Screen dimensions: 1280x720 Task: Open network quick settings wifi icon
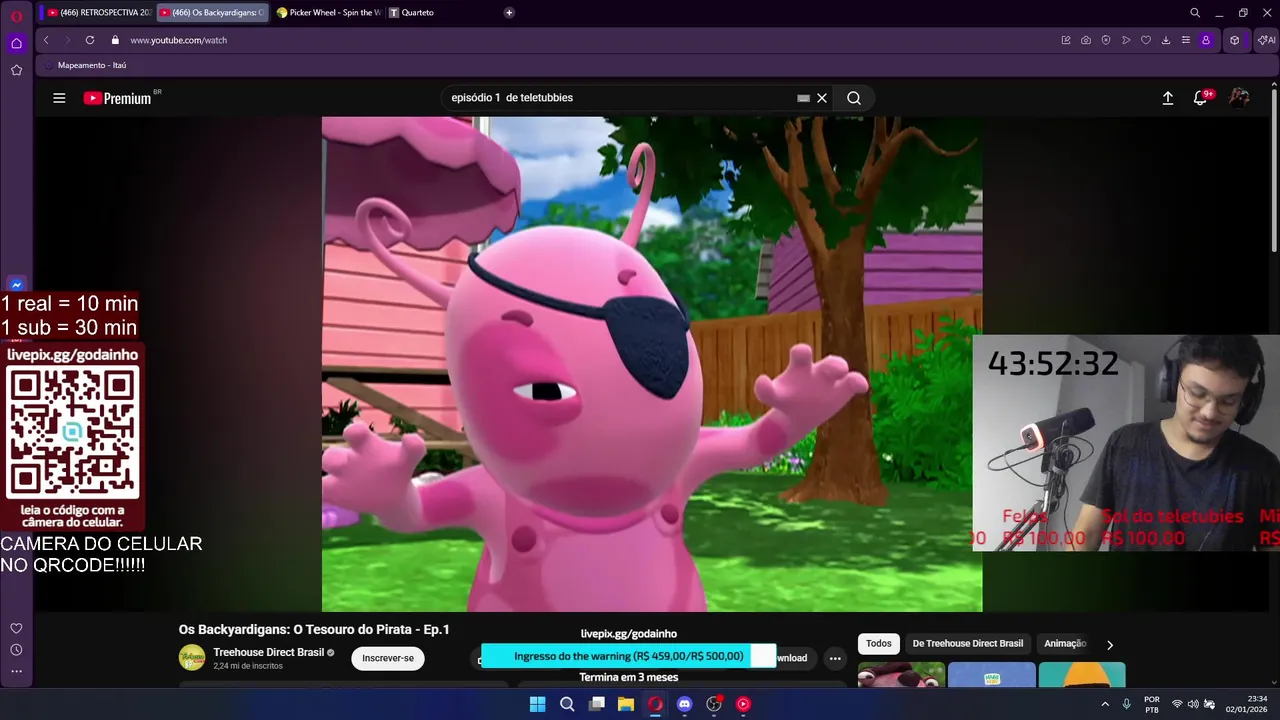[x=1177, y=704]
